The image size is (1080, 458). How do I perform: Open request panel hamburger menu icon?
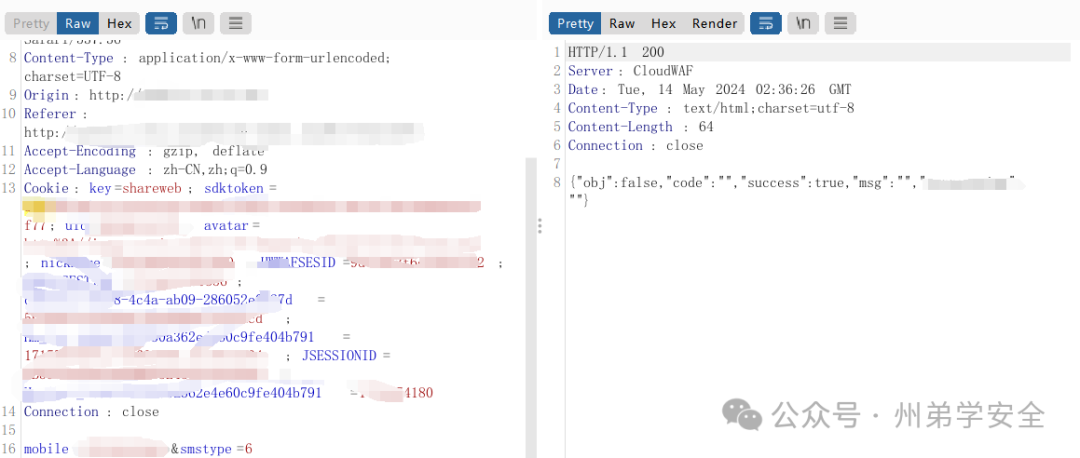236,23
